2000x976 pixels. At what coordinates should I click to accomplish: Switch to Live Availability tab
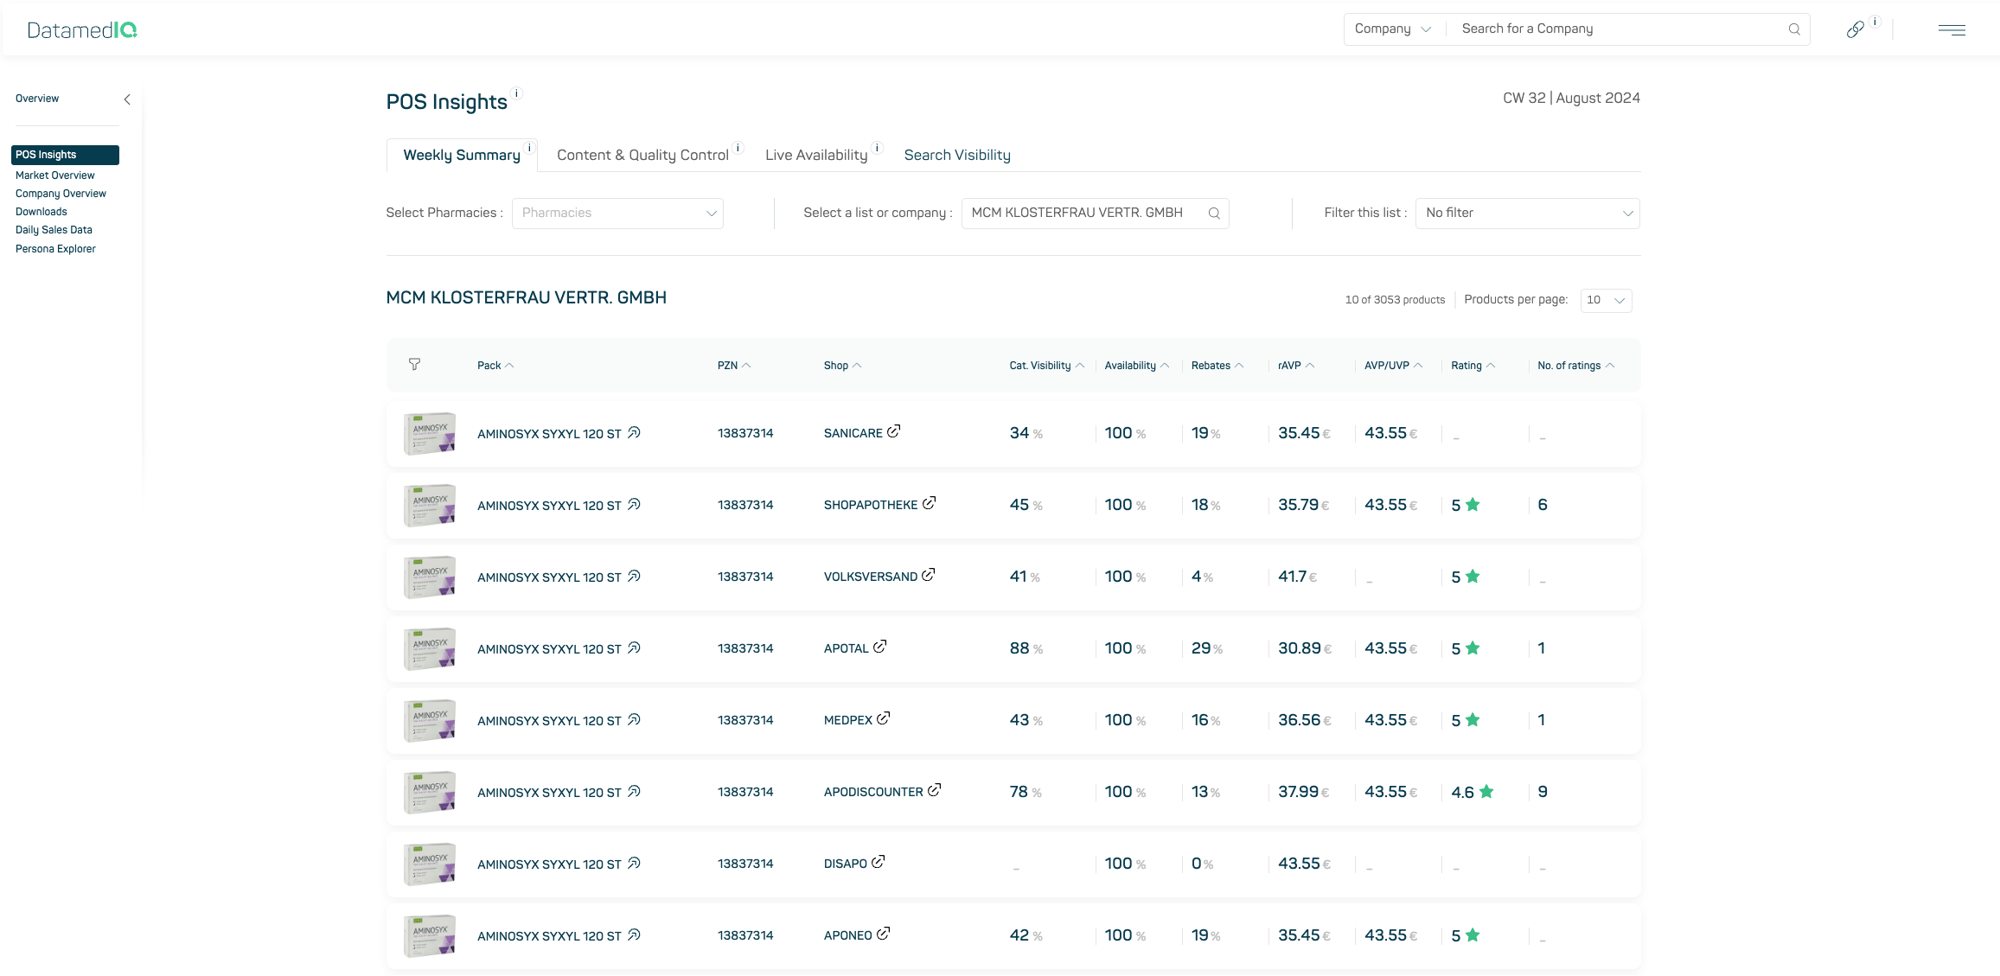(816, 155)
